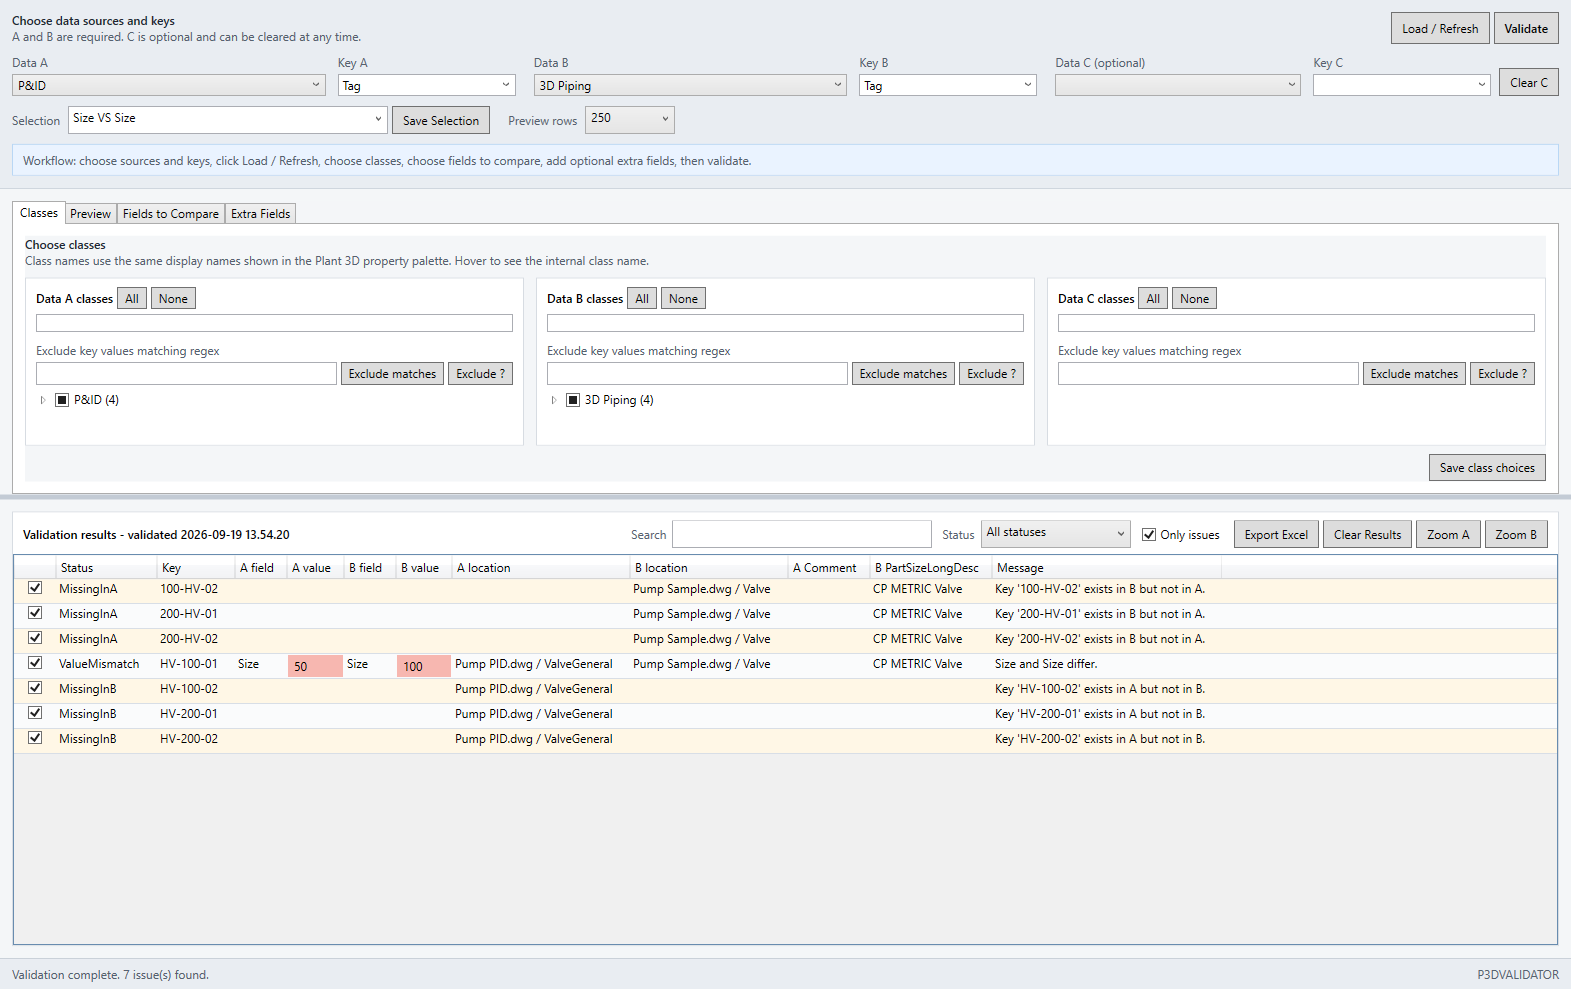Click Save class choices
The height and width of the screenshot is (989, 1571).
1487,467
